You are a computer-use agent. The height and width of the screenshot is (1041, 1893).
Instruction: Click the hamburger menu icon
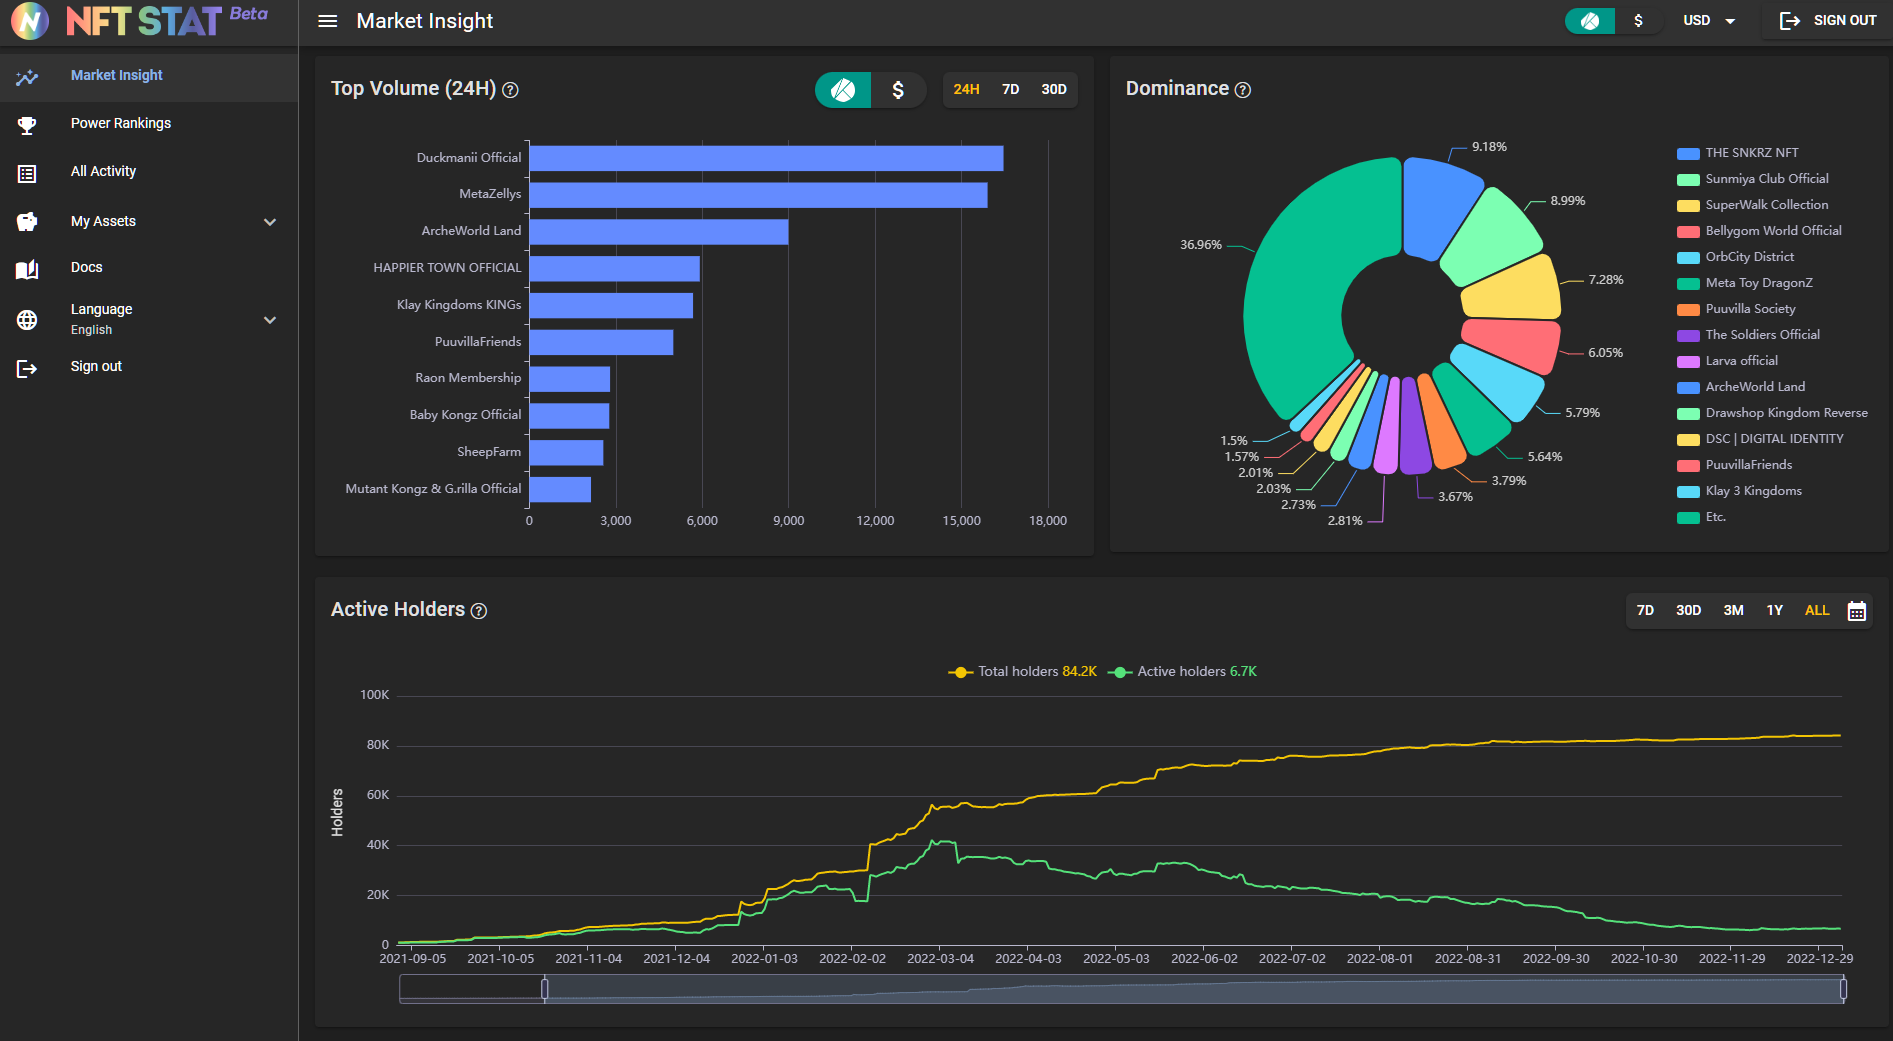coord(327,21)
